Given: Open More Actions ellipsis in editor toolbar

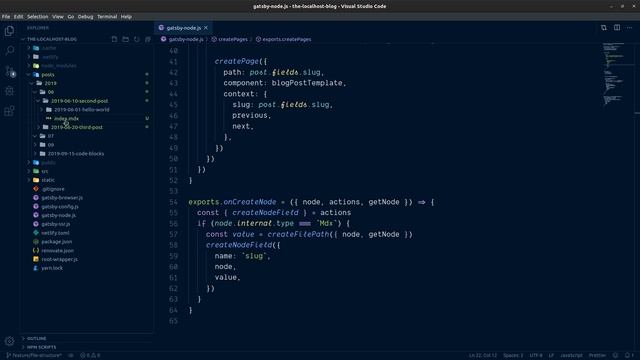Looking at the screenshot, I should point(630,28).
